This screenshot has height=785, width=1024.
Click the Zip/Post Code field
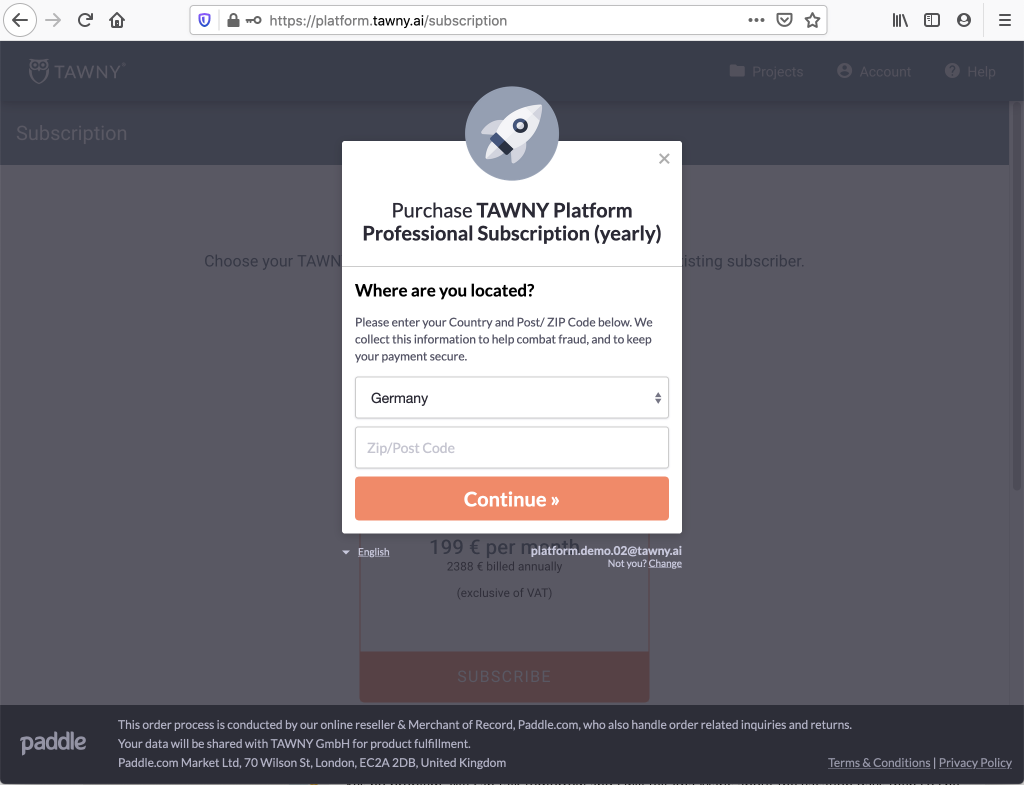click(511, 448)
